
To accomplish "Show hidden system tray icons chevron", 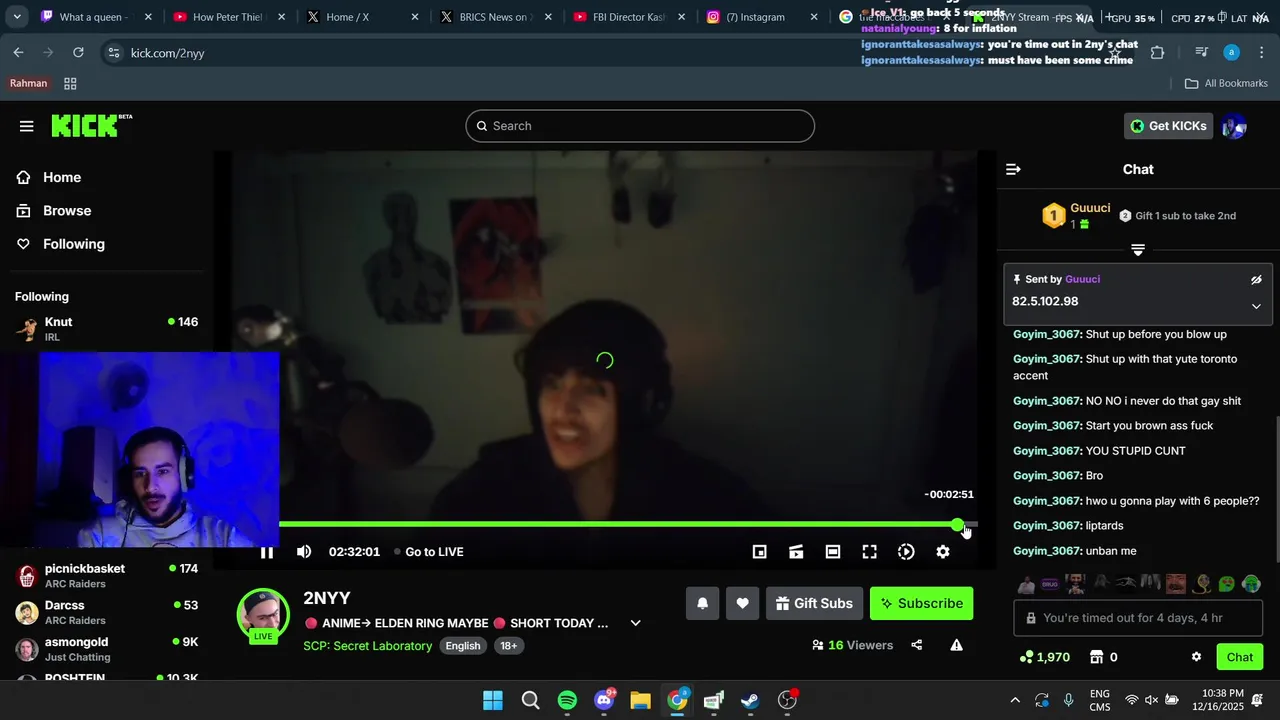I will coord(1015,700).
